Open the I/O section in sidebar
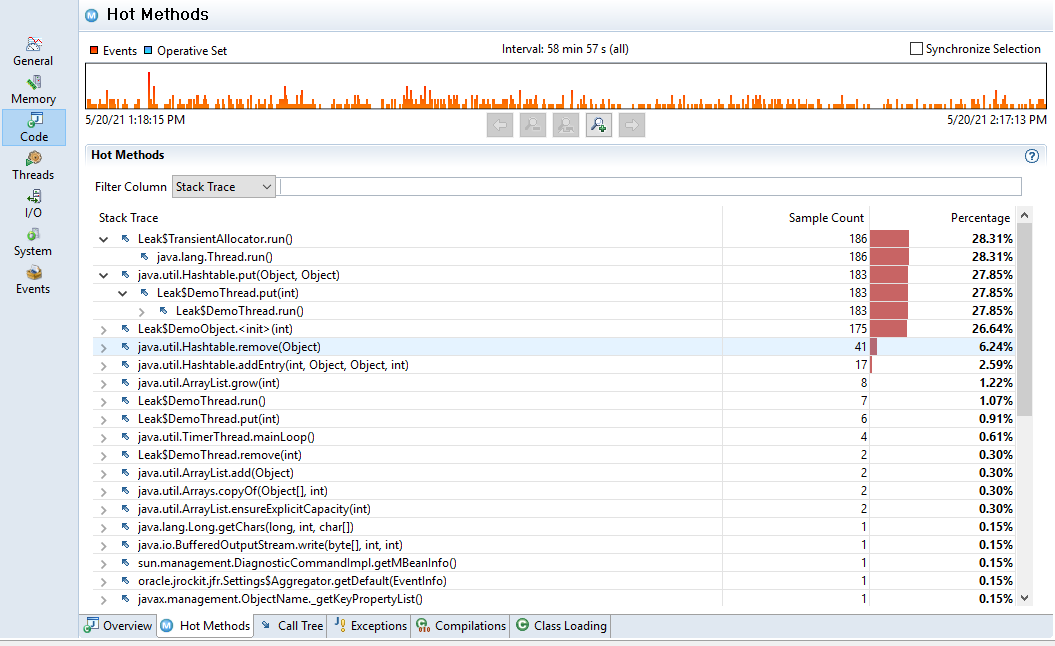 (33, 204)
